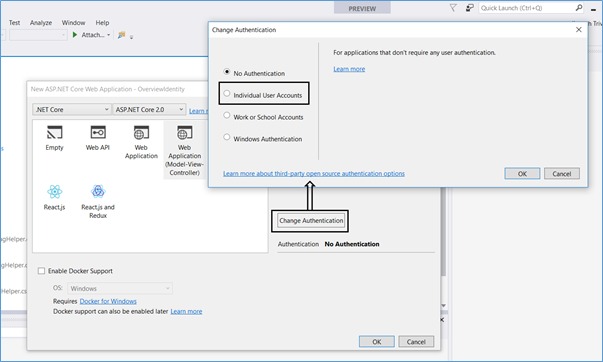Viewport: 603px width, 362px height.
Task: Expand the Attach button dropdown arrow
Action: [x=109, y=35]
